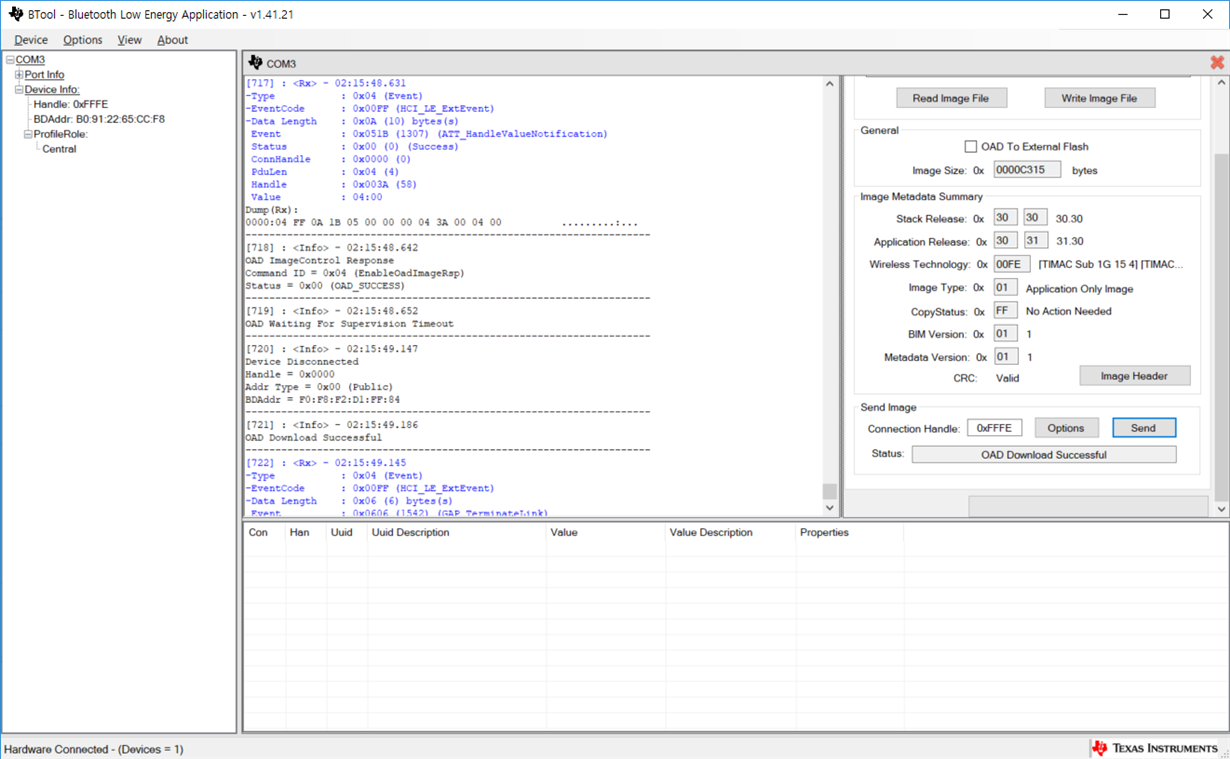This screenshot has width=1230, height=759.
Task: Click the "Application Only Image" text
Action: (x=1080, y=289)
